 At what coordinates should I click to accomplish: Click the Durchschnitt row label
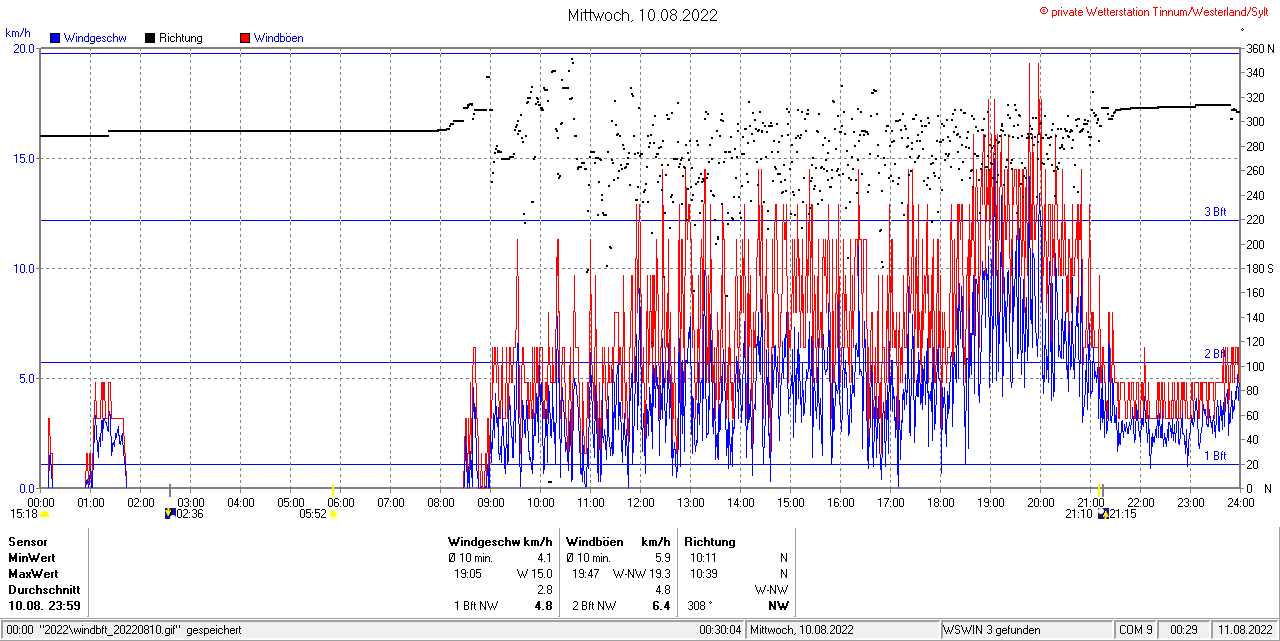click(x=43, y=590)
